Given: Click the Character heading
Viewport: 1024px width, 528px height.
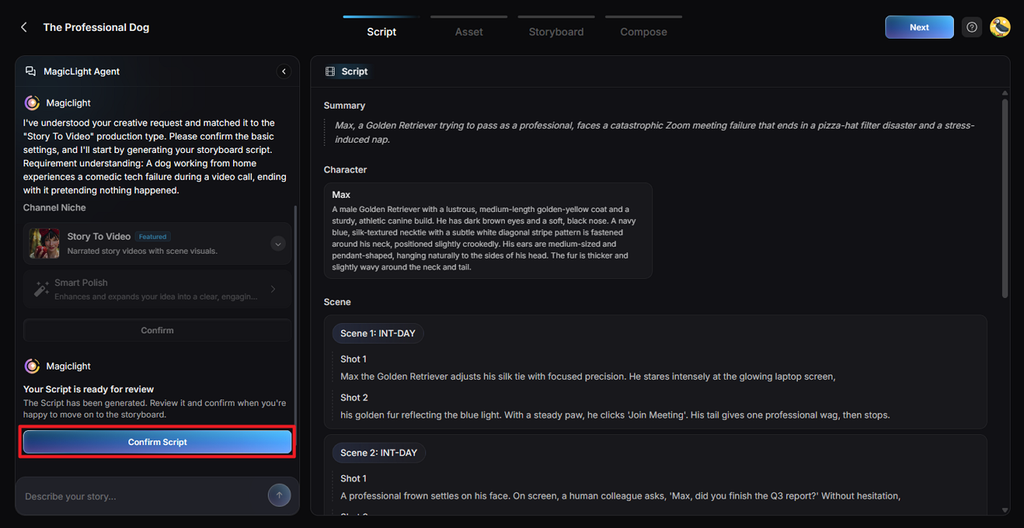Looking at the screenshot, I should tap(345, 170).
